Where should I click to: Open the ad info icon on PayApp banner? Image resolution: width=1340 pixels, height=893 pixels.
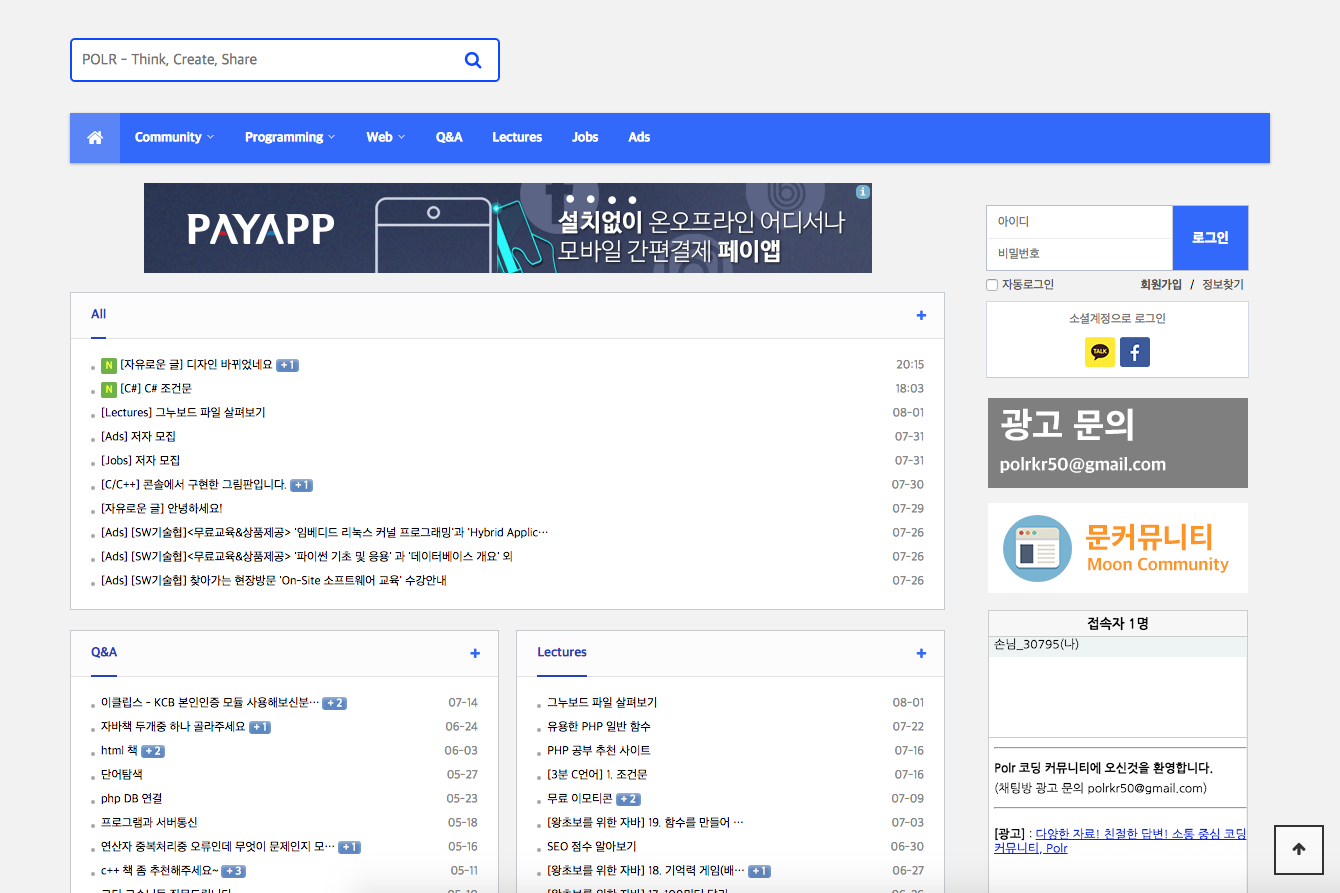[x=863, y=192]
